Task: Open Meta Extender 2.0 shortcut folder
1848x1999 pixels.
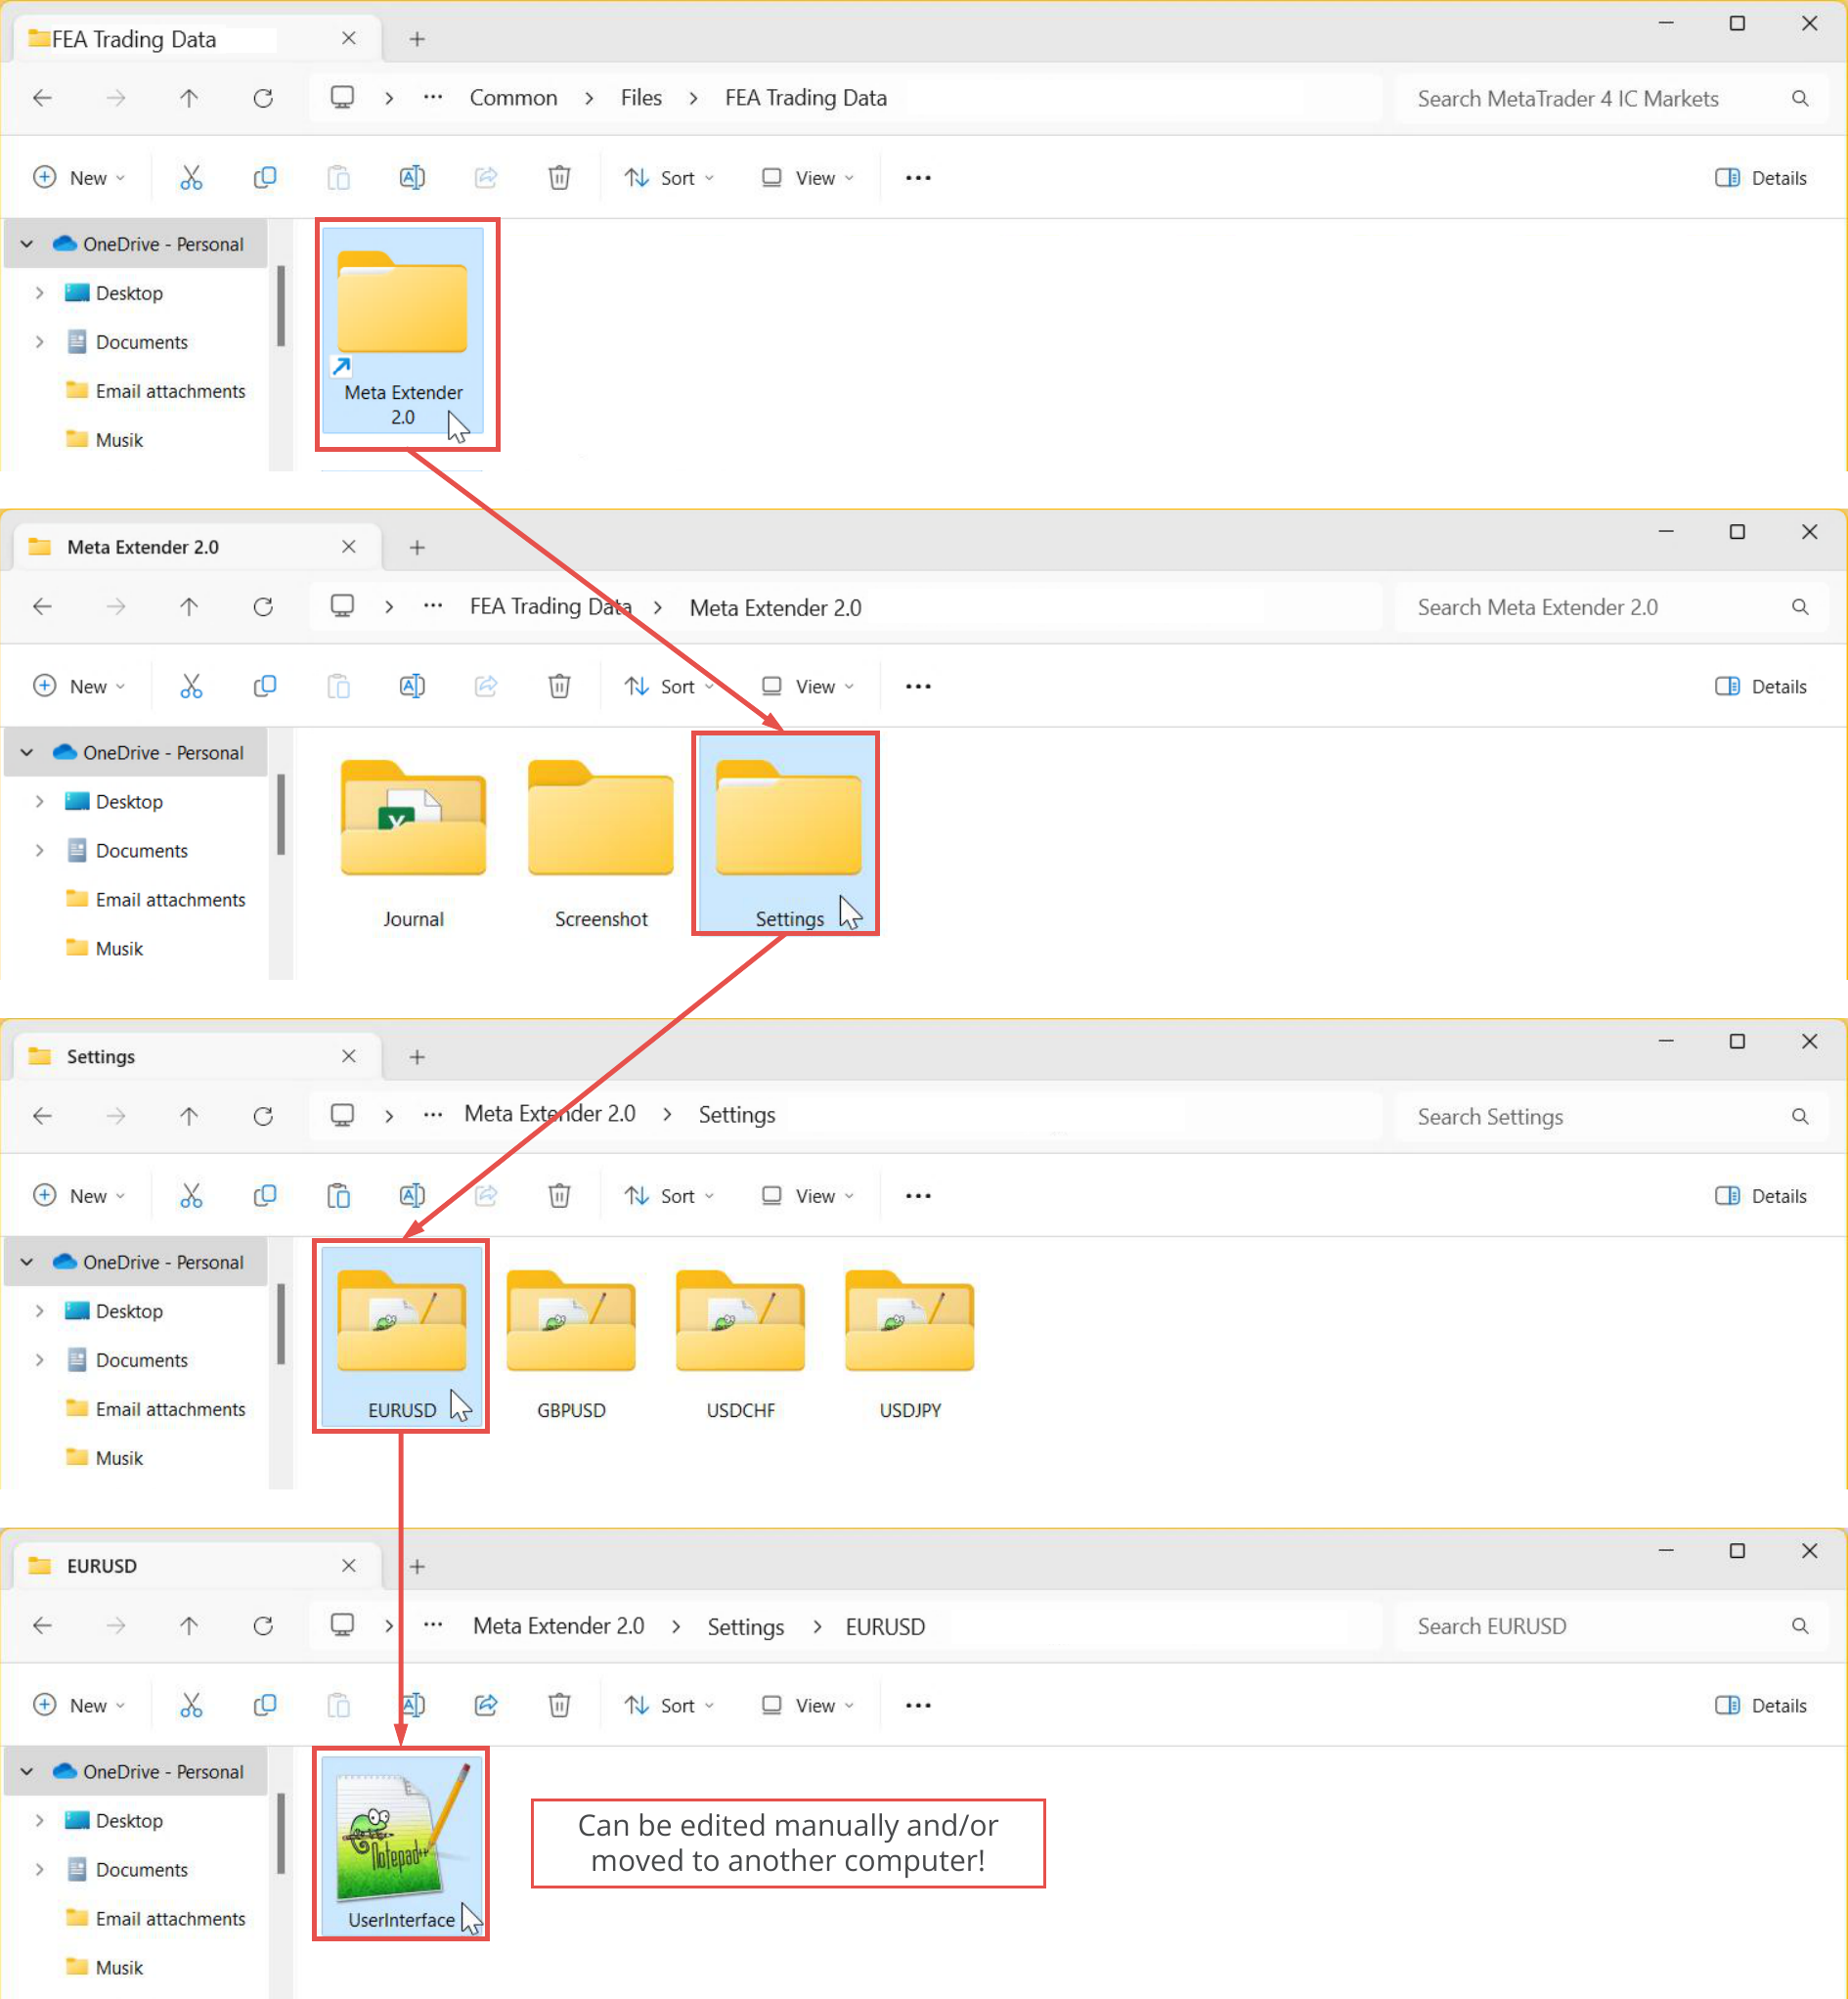Action: [403, 331]
